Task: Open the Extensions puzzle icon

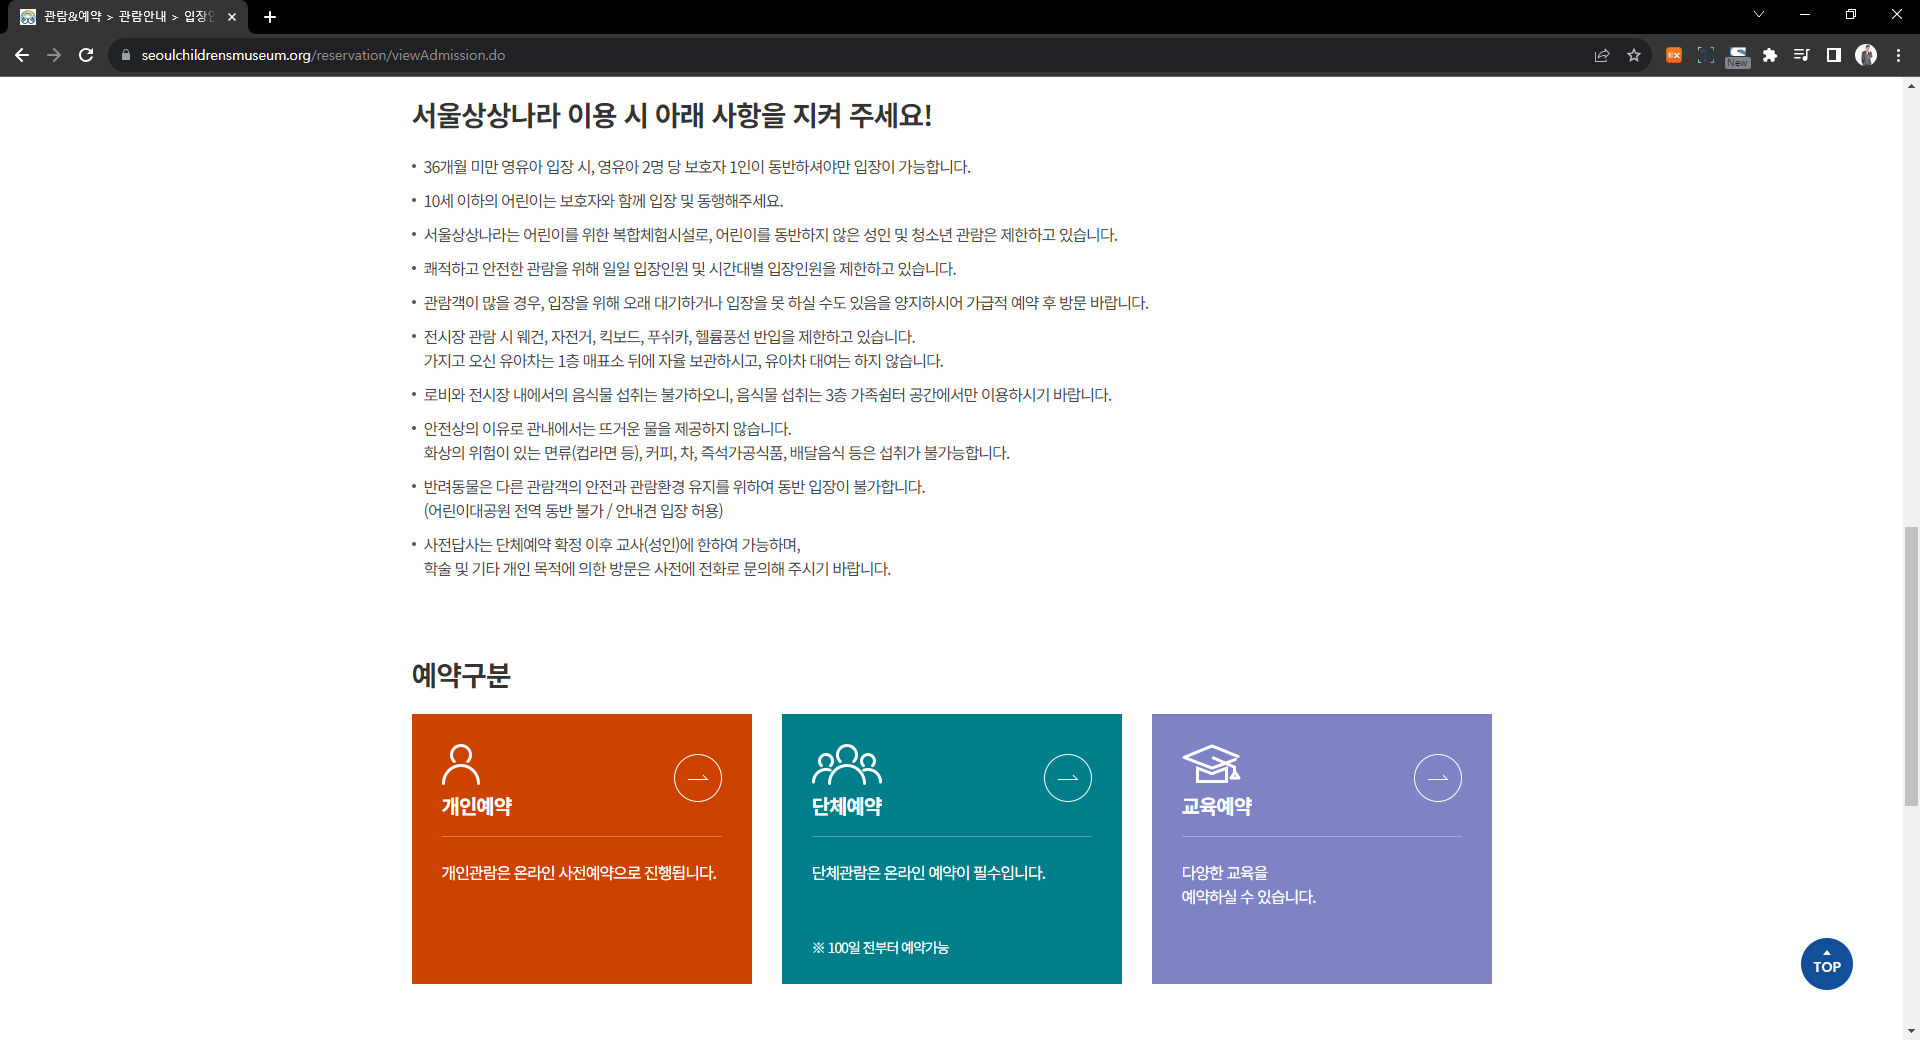Action: click(1770, 55)
